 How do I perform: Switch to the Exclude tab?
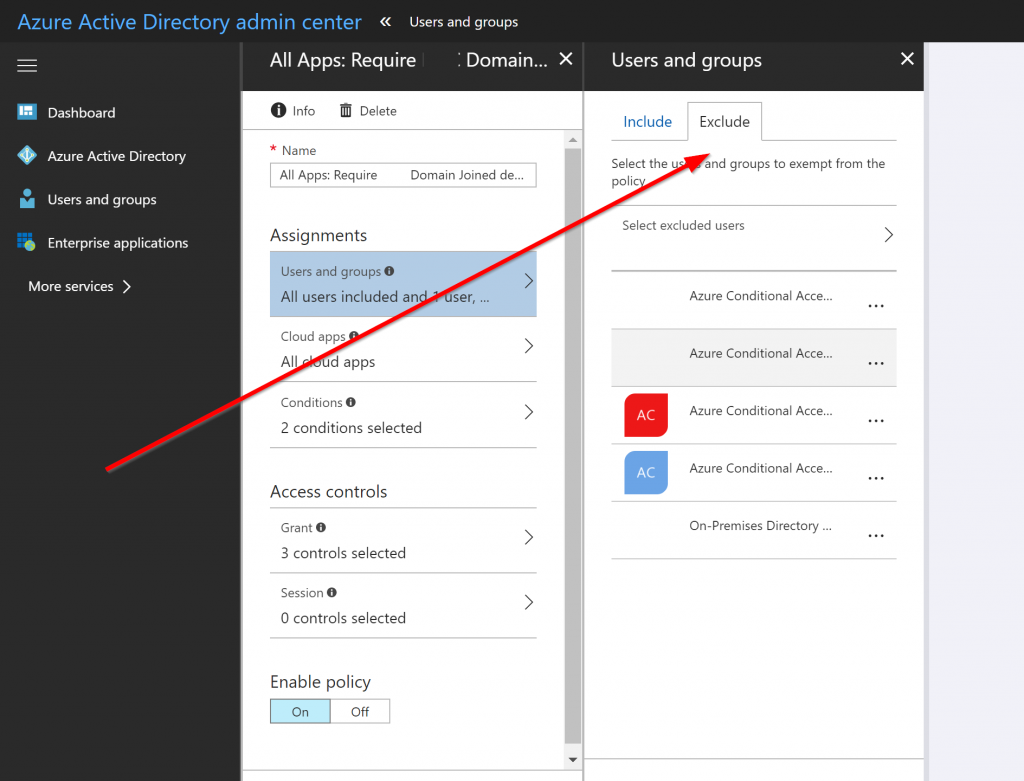[724, 121]
